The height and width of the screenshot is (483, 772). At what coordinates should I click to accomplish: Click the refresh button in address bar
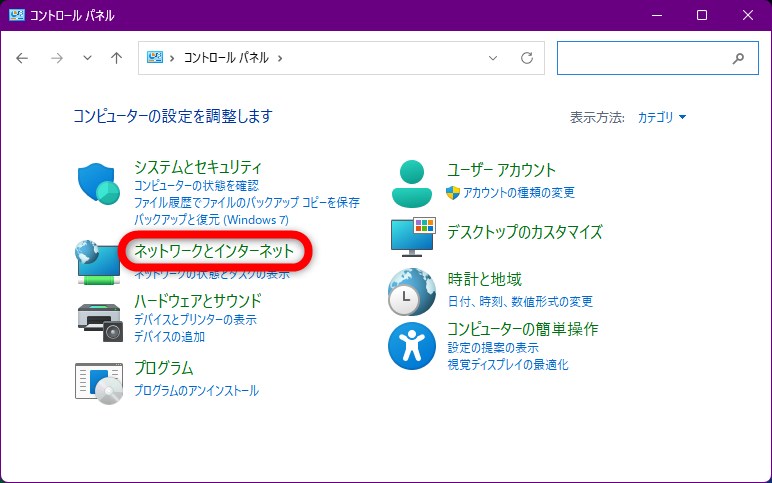527,58
